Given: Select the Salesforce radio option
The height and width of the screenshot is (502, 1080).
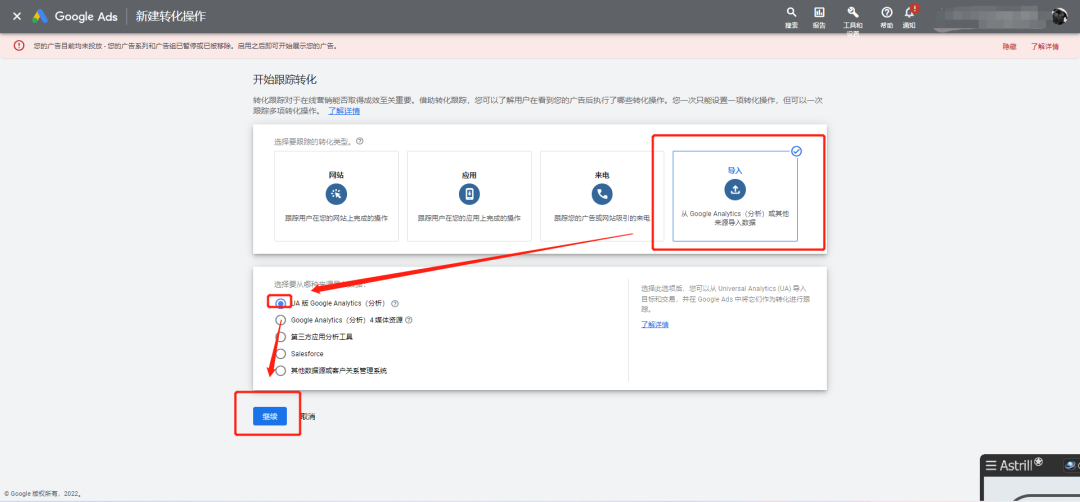Looking at the screenshot, I should pos(280,354).
